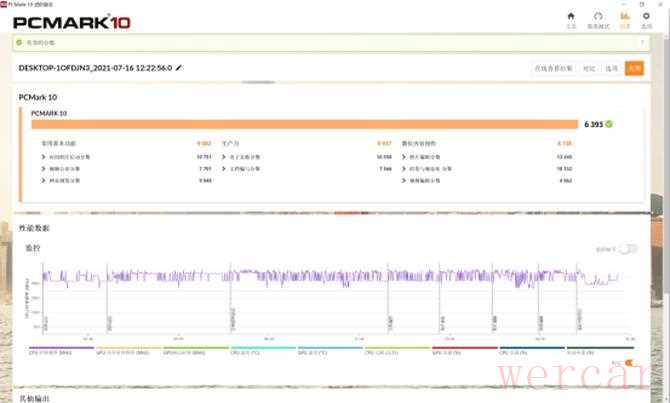Viewport: 670px width, 403px height.
Task: Toggle the red GPU load legend
Action: [x=465, y=350]
